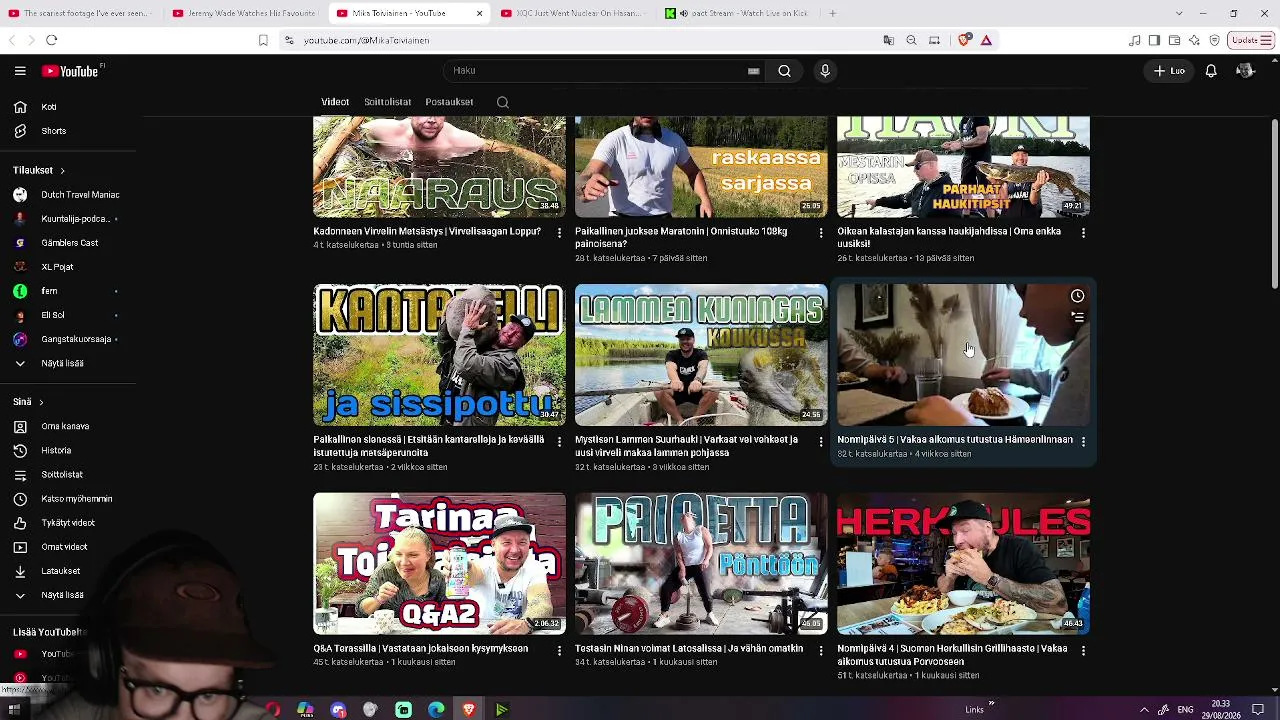Open the account avatar menu
This screenshot has height=720, width=1280.
pos(1245,71)
